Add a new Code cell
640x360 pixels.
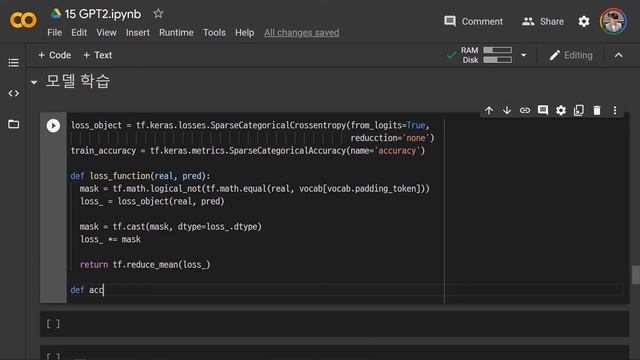[54, 55]
